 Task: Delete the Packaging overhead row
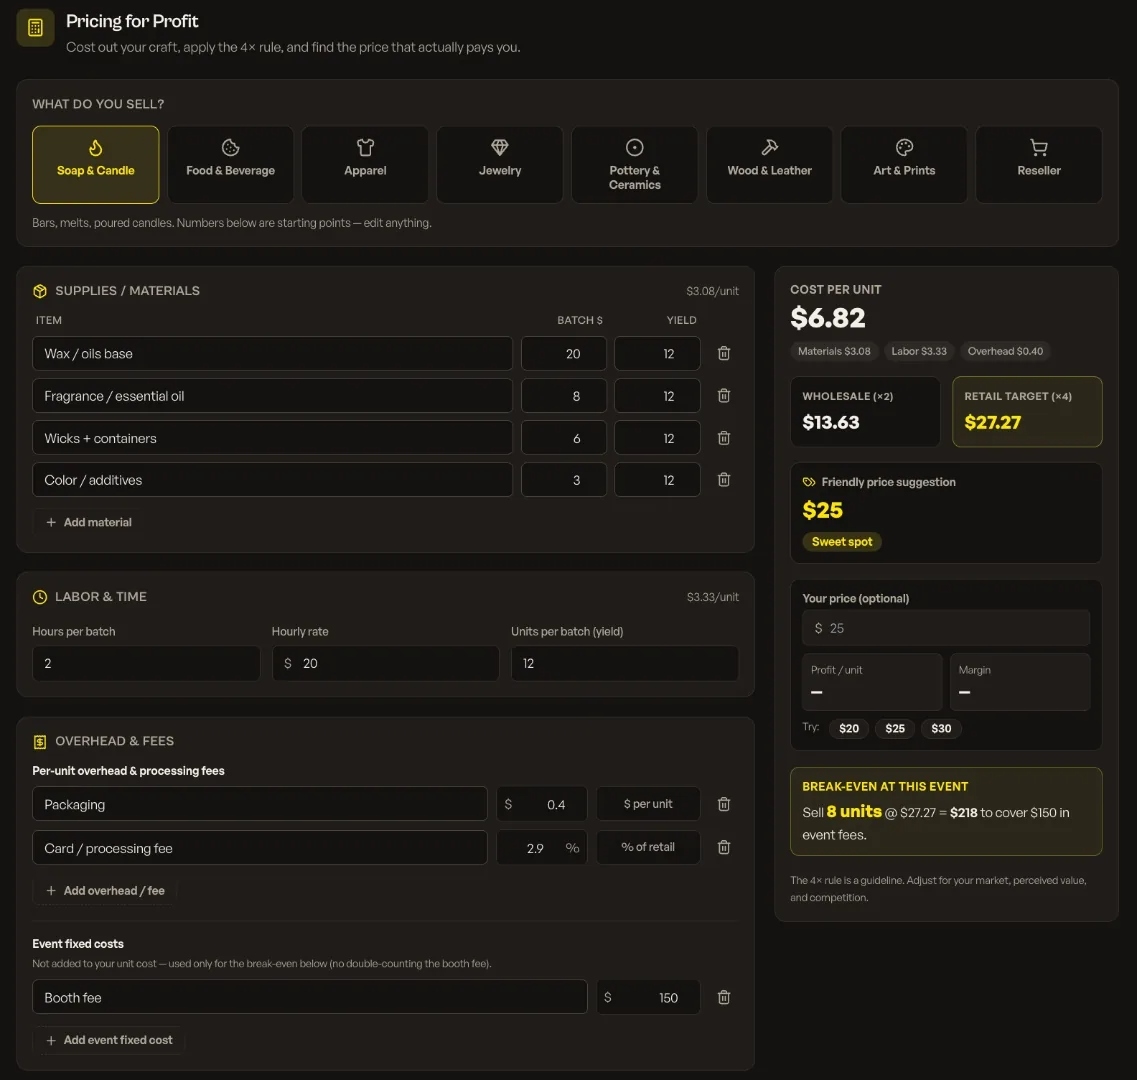pyautogui.click(x=724, y=804)
